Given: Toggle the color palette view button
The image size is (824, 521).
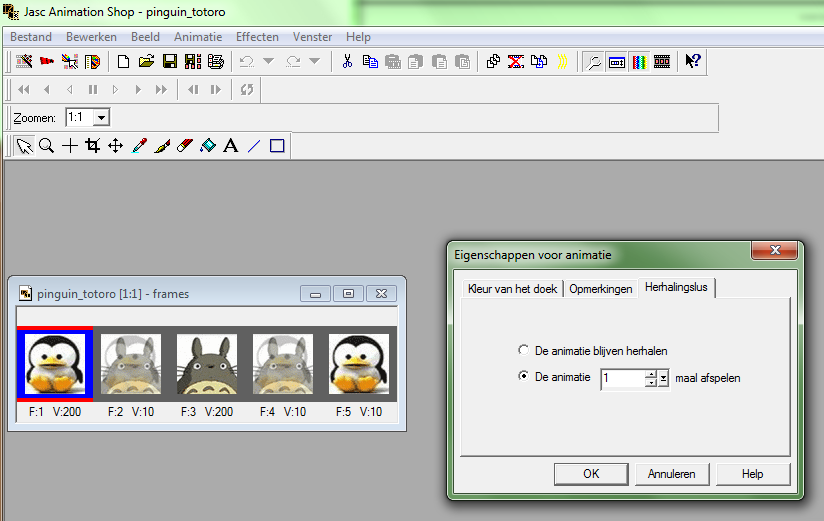Looking at the screenshot, I should [x=639, y=62].
